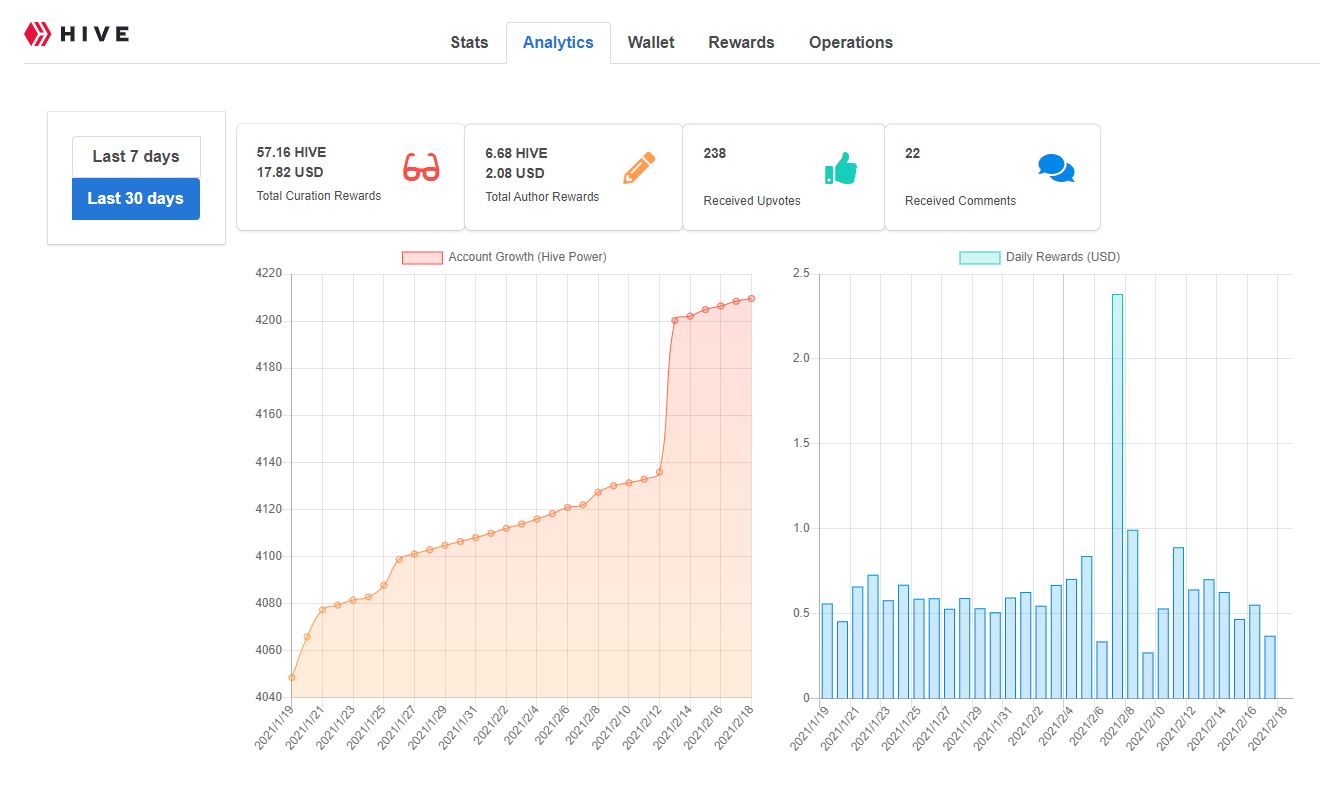Click the orange pencil author rewards icon
The height and width of the screenshot is (798, 1343).
pyautogui.click(x=639, y=168)
